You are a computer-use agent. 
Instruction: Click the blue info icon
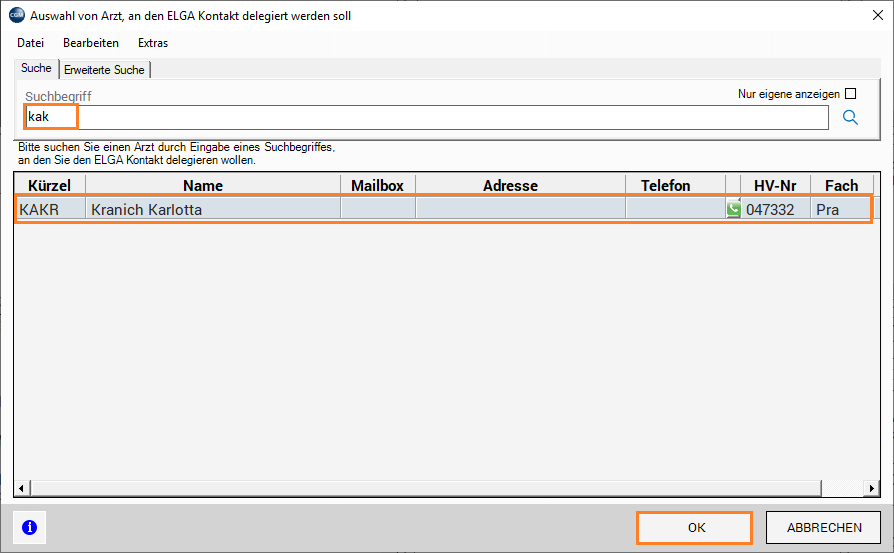tap(29, 527)
